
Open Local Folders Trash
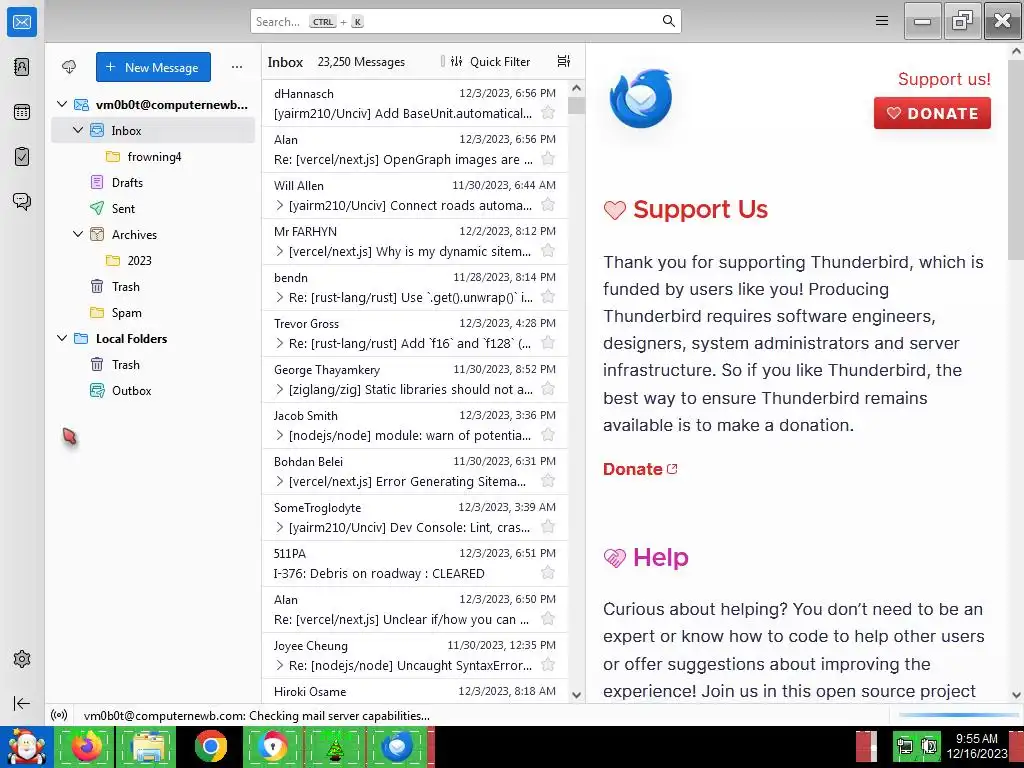click(153, 364)
